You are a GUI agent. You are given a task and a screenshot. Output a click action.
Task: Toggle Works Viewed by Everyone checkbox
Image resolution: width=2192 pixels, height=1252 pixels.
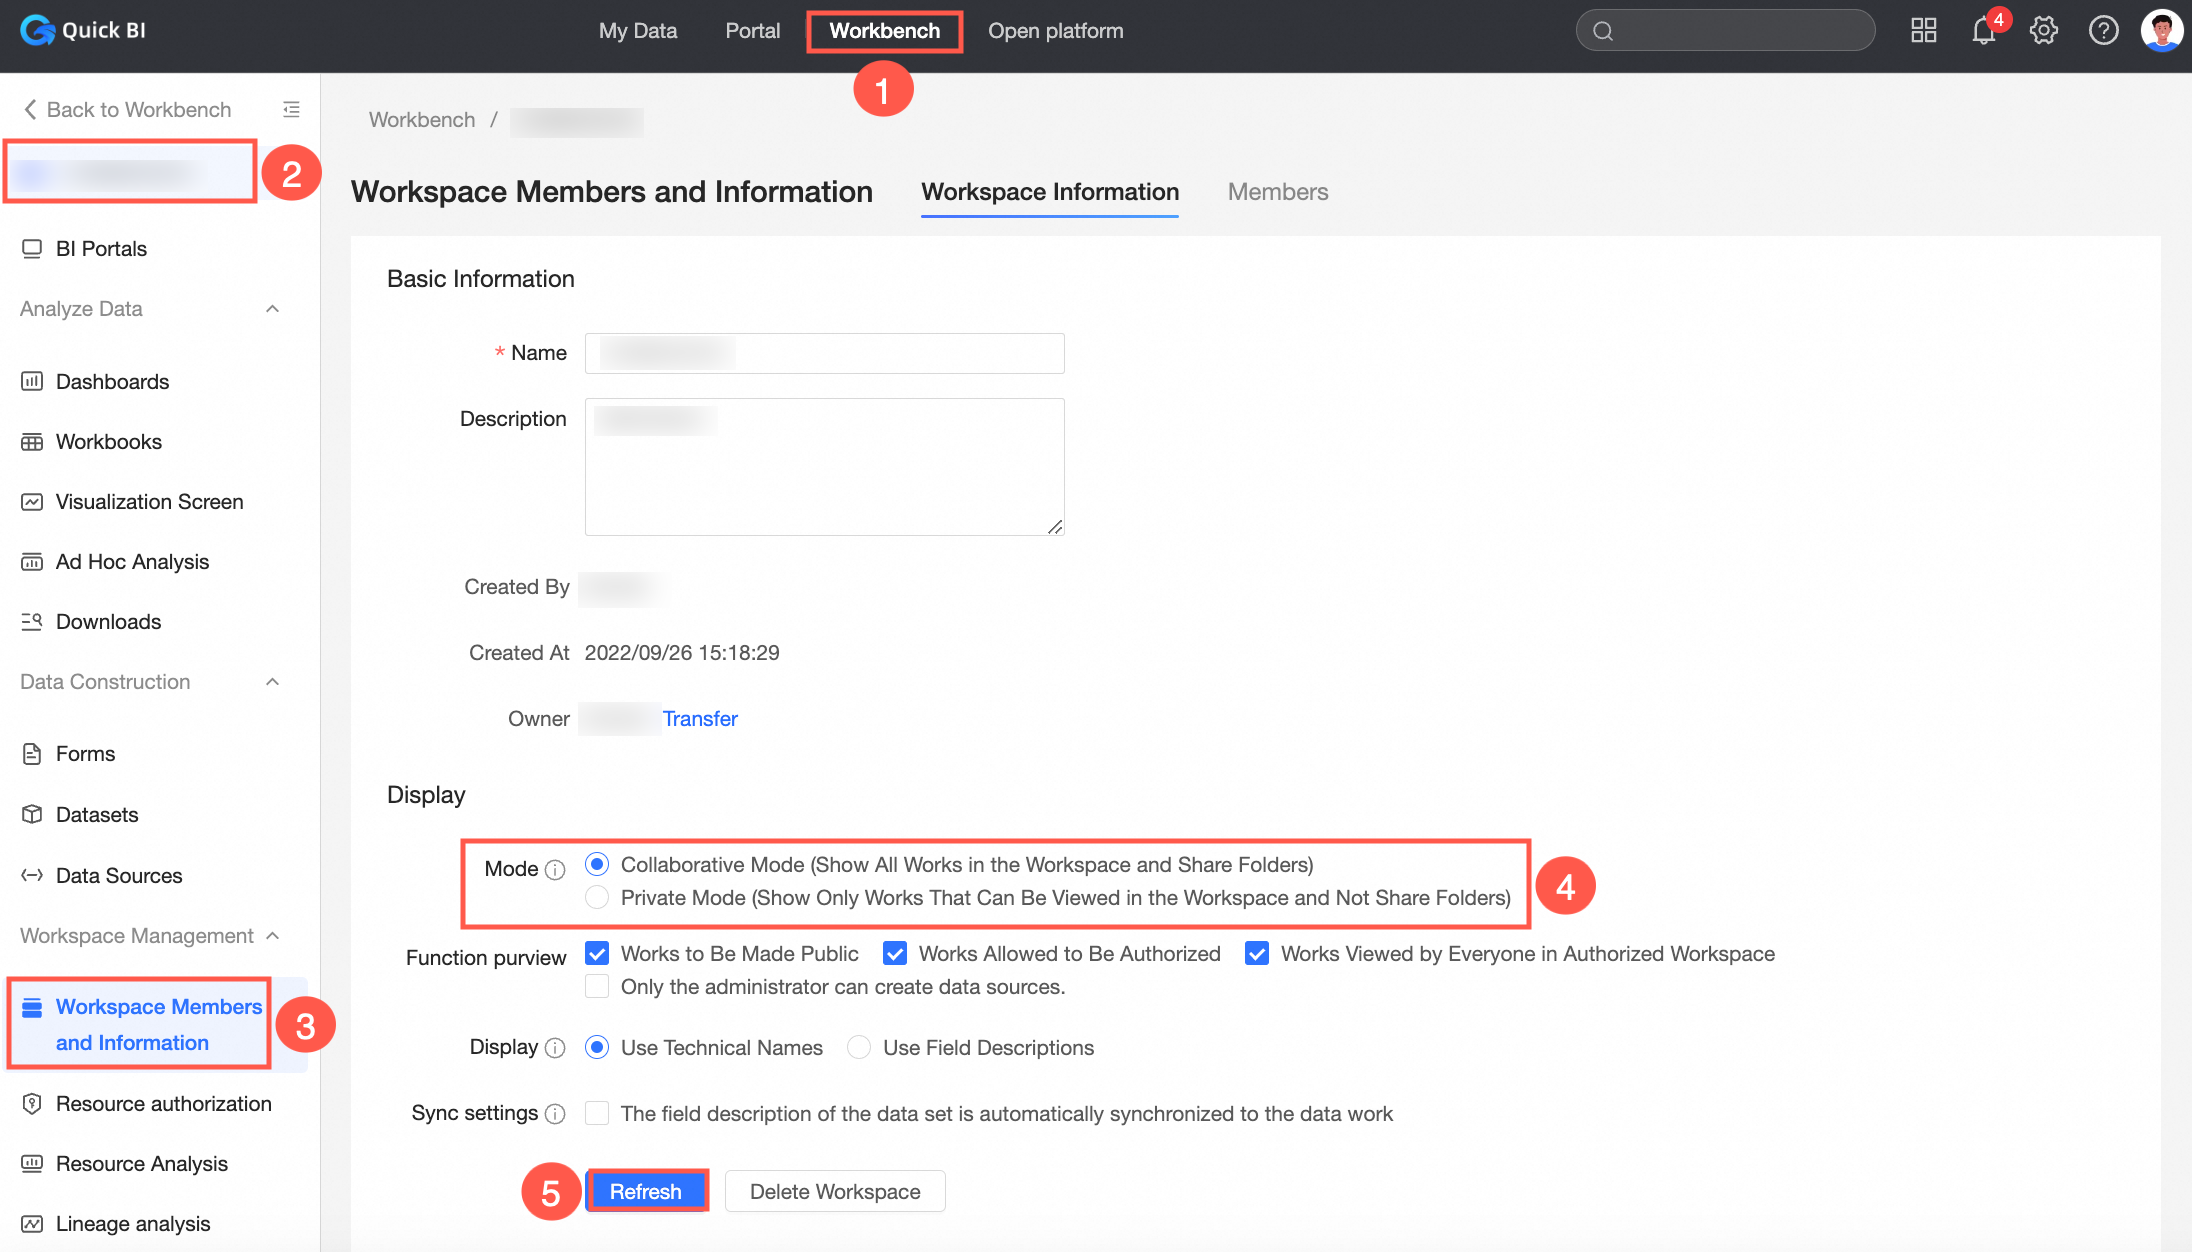[1257, 953]
